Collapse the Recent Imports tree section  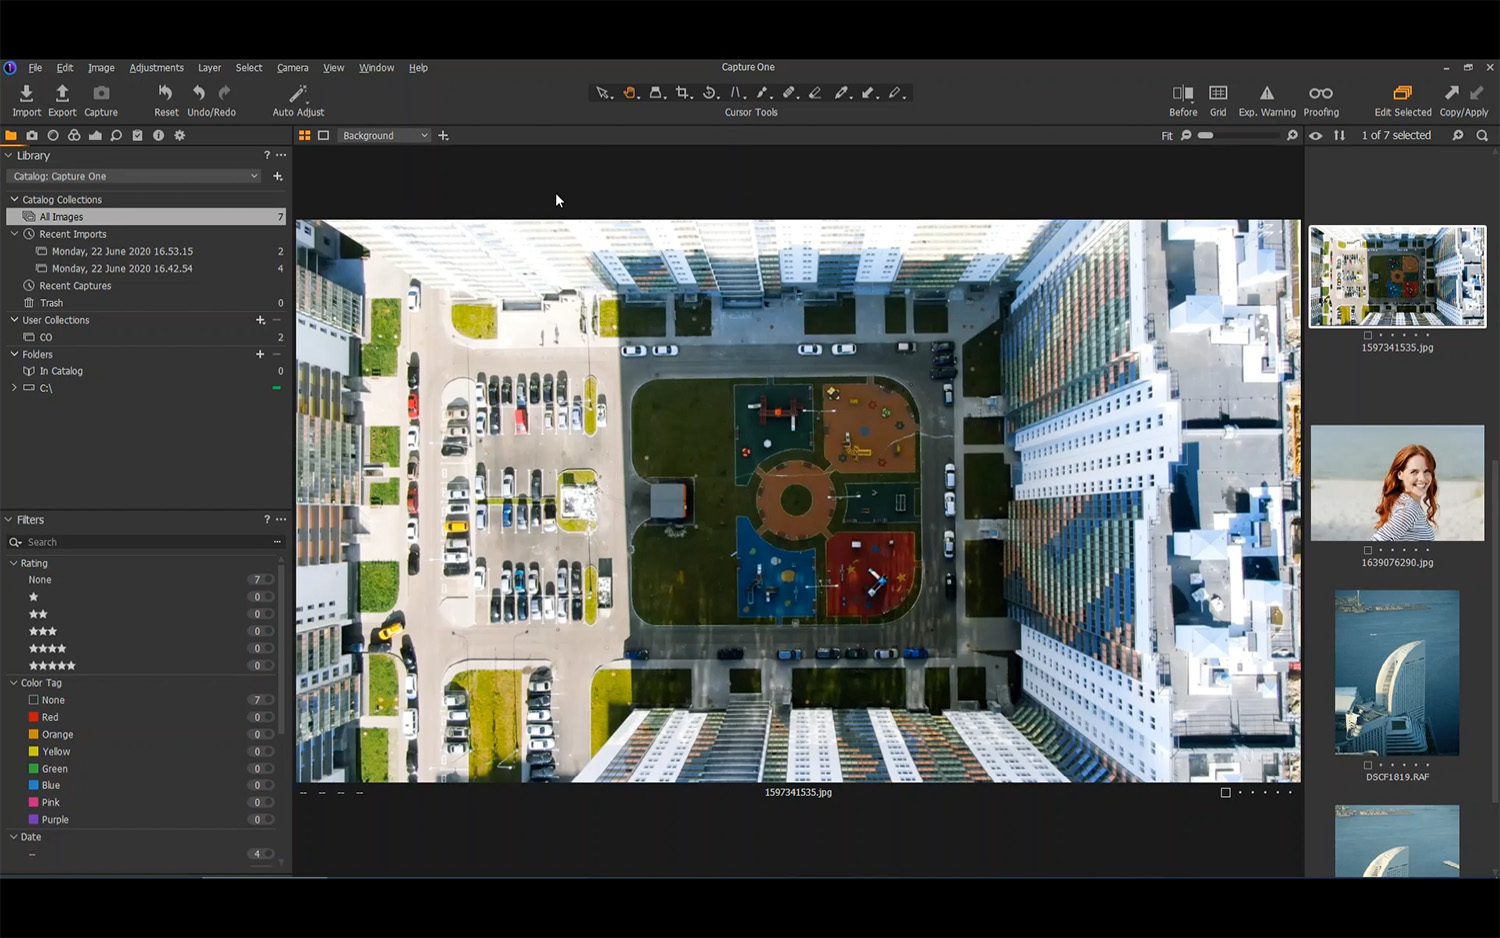[15, 234]
